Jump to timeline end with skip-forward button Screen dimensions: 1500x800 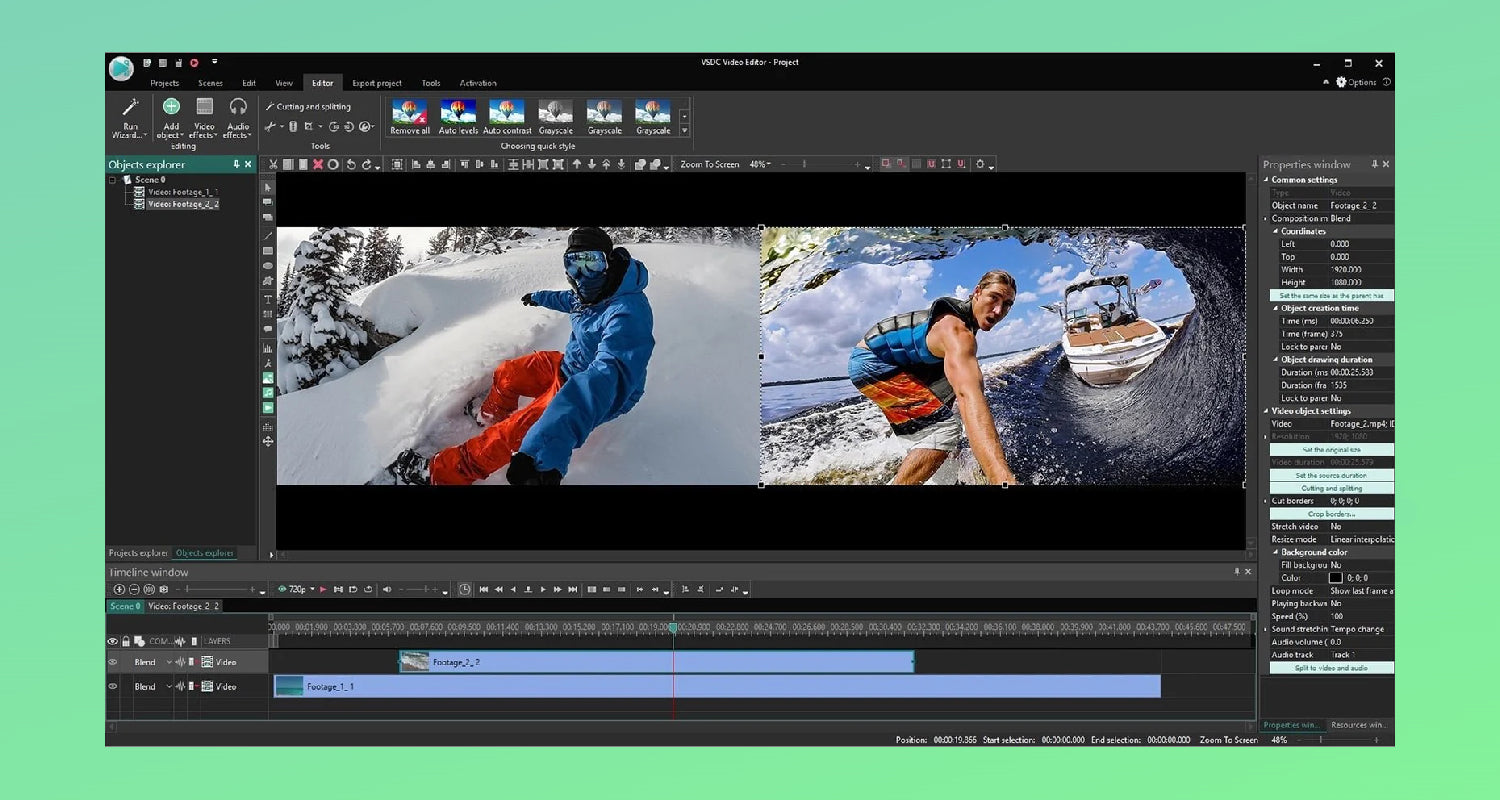pyautogui.click(x=573, y=590)
